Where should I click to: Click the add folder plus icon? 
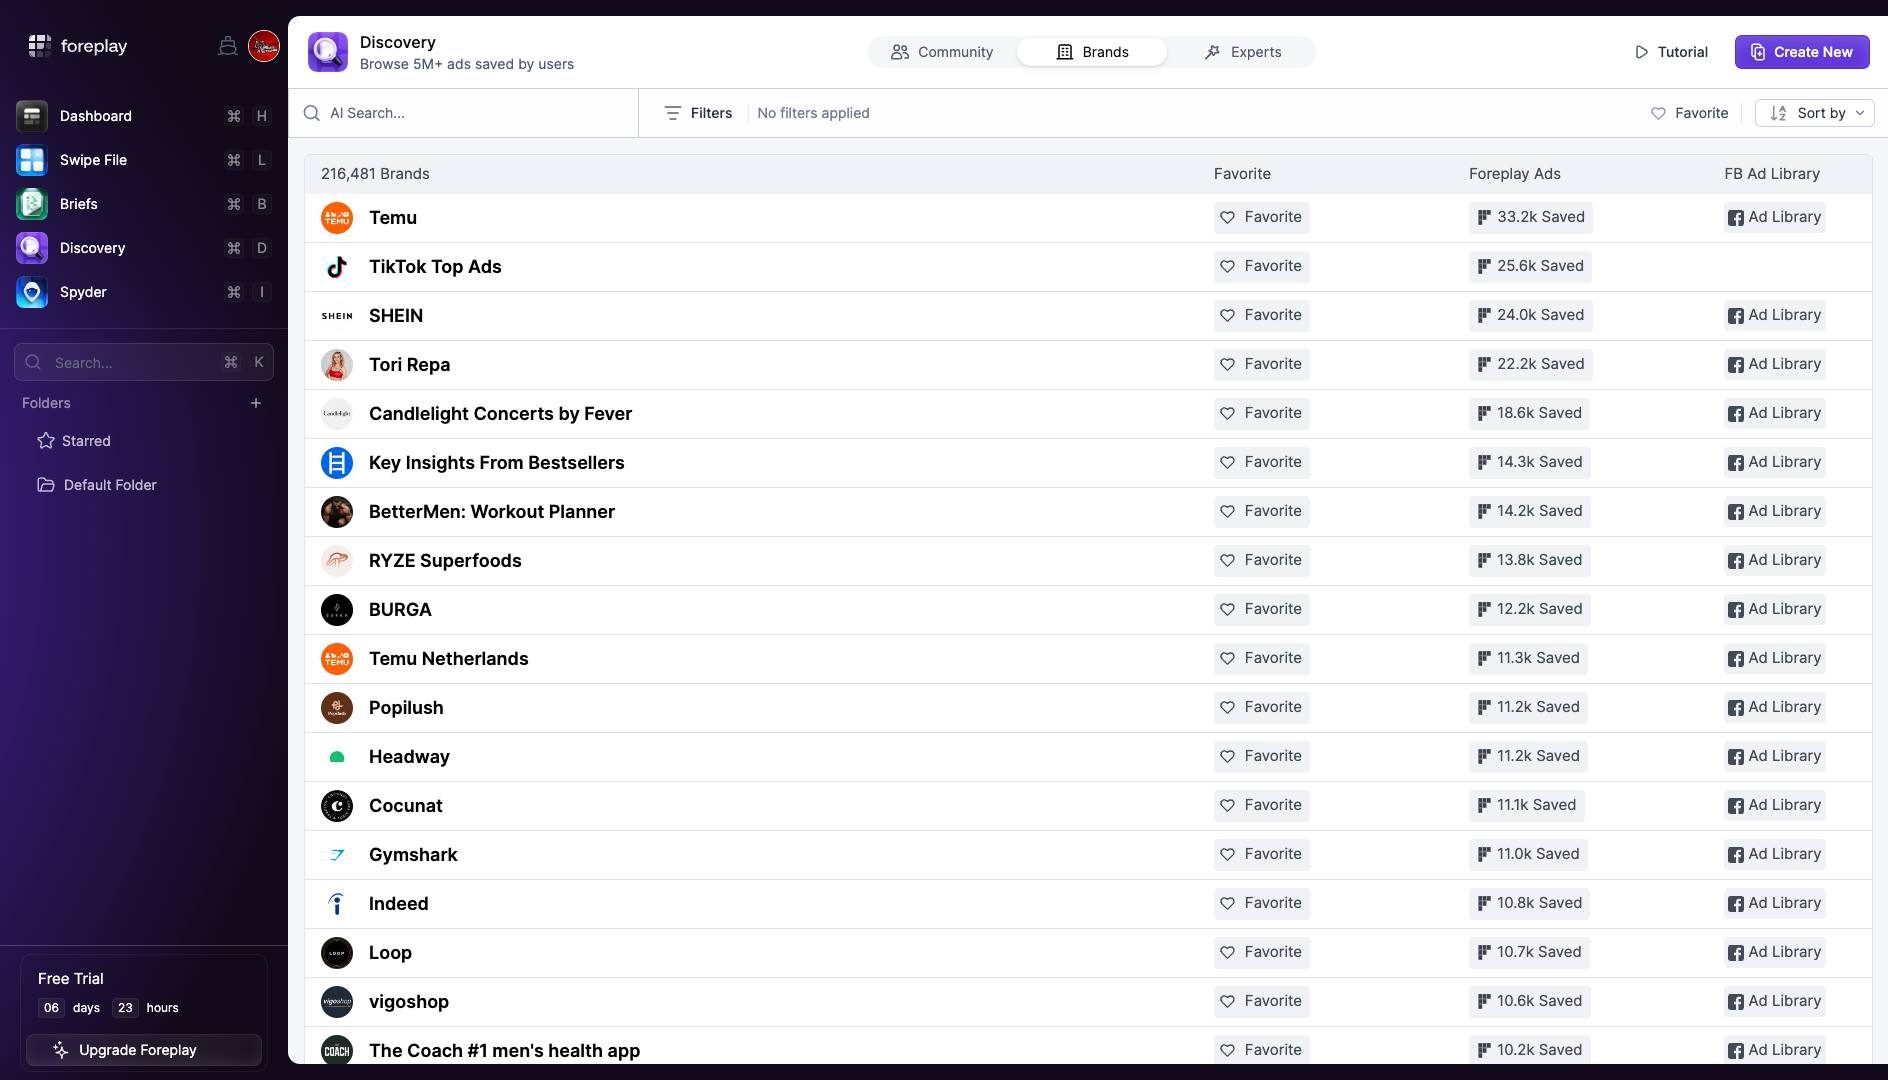pos(256,403)
